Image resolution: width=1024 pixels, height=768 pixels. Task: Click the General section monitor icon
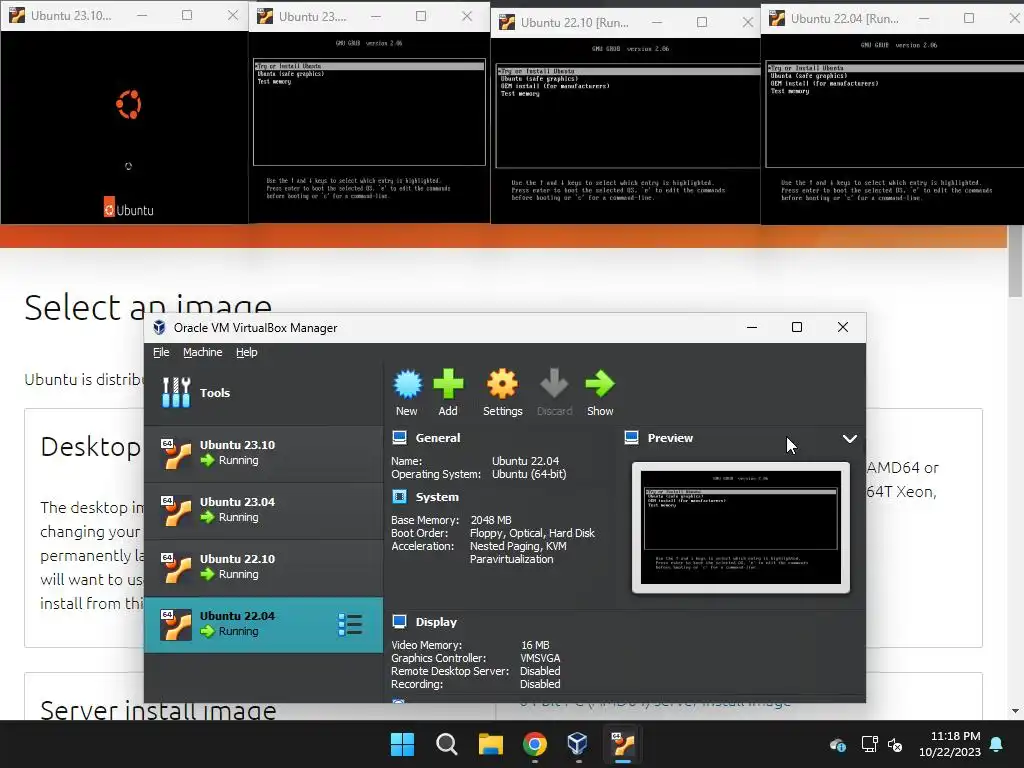[x=400, y=438]
